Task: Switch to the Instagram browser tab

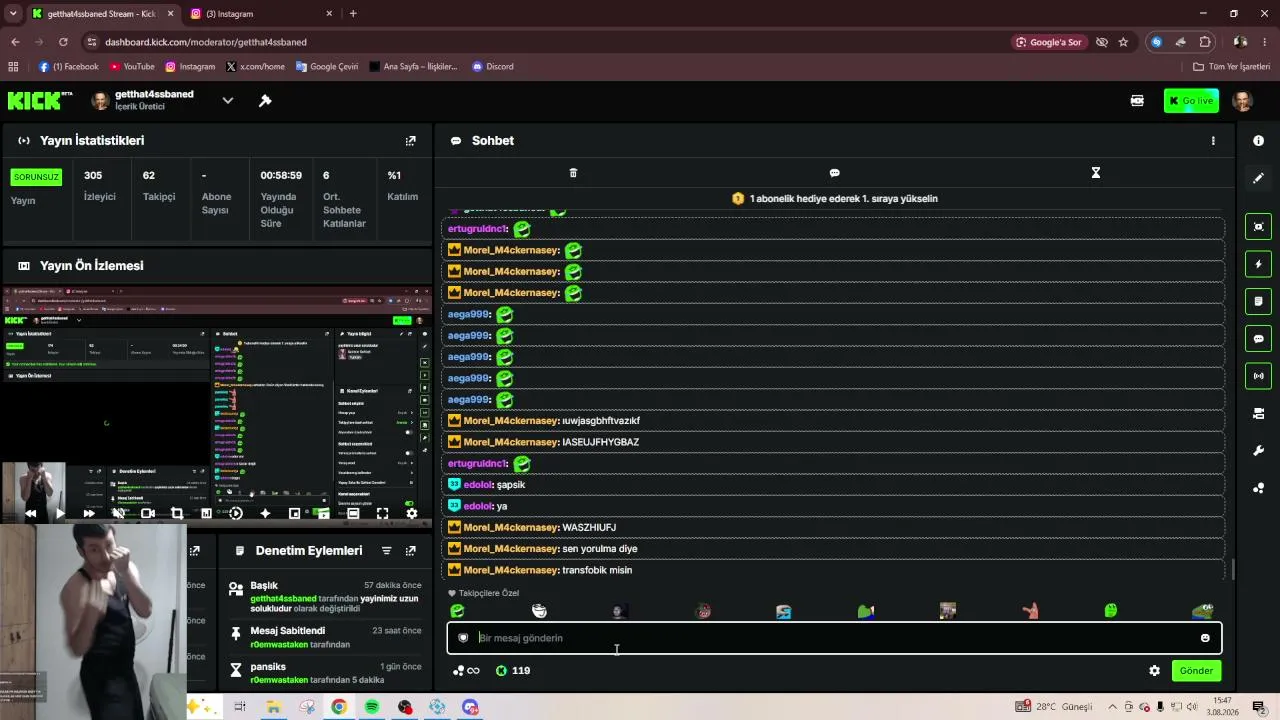Action: tap(258, 14)
